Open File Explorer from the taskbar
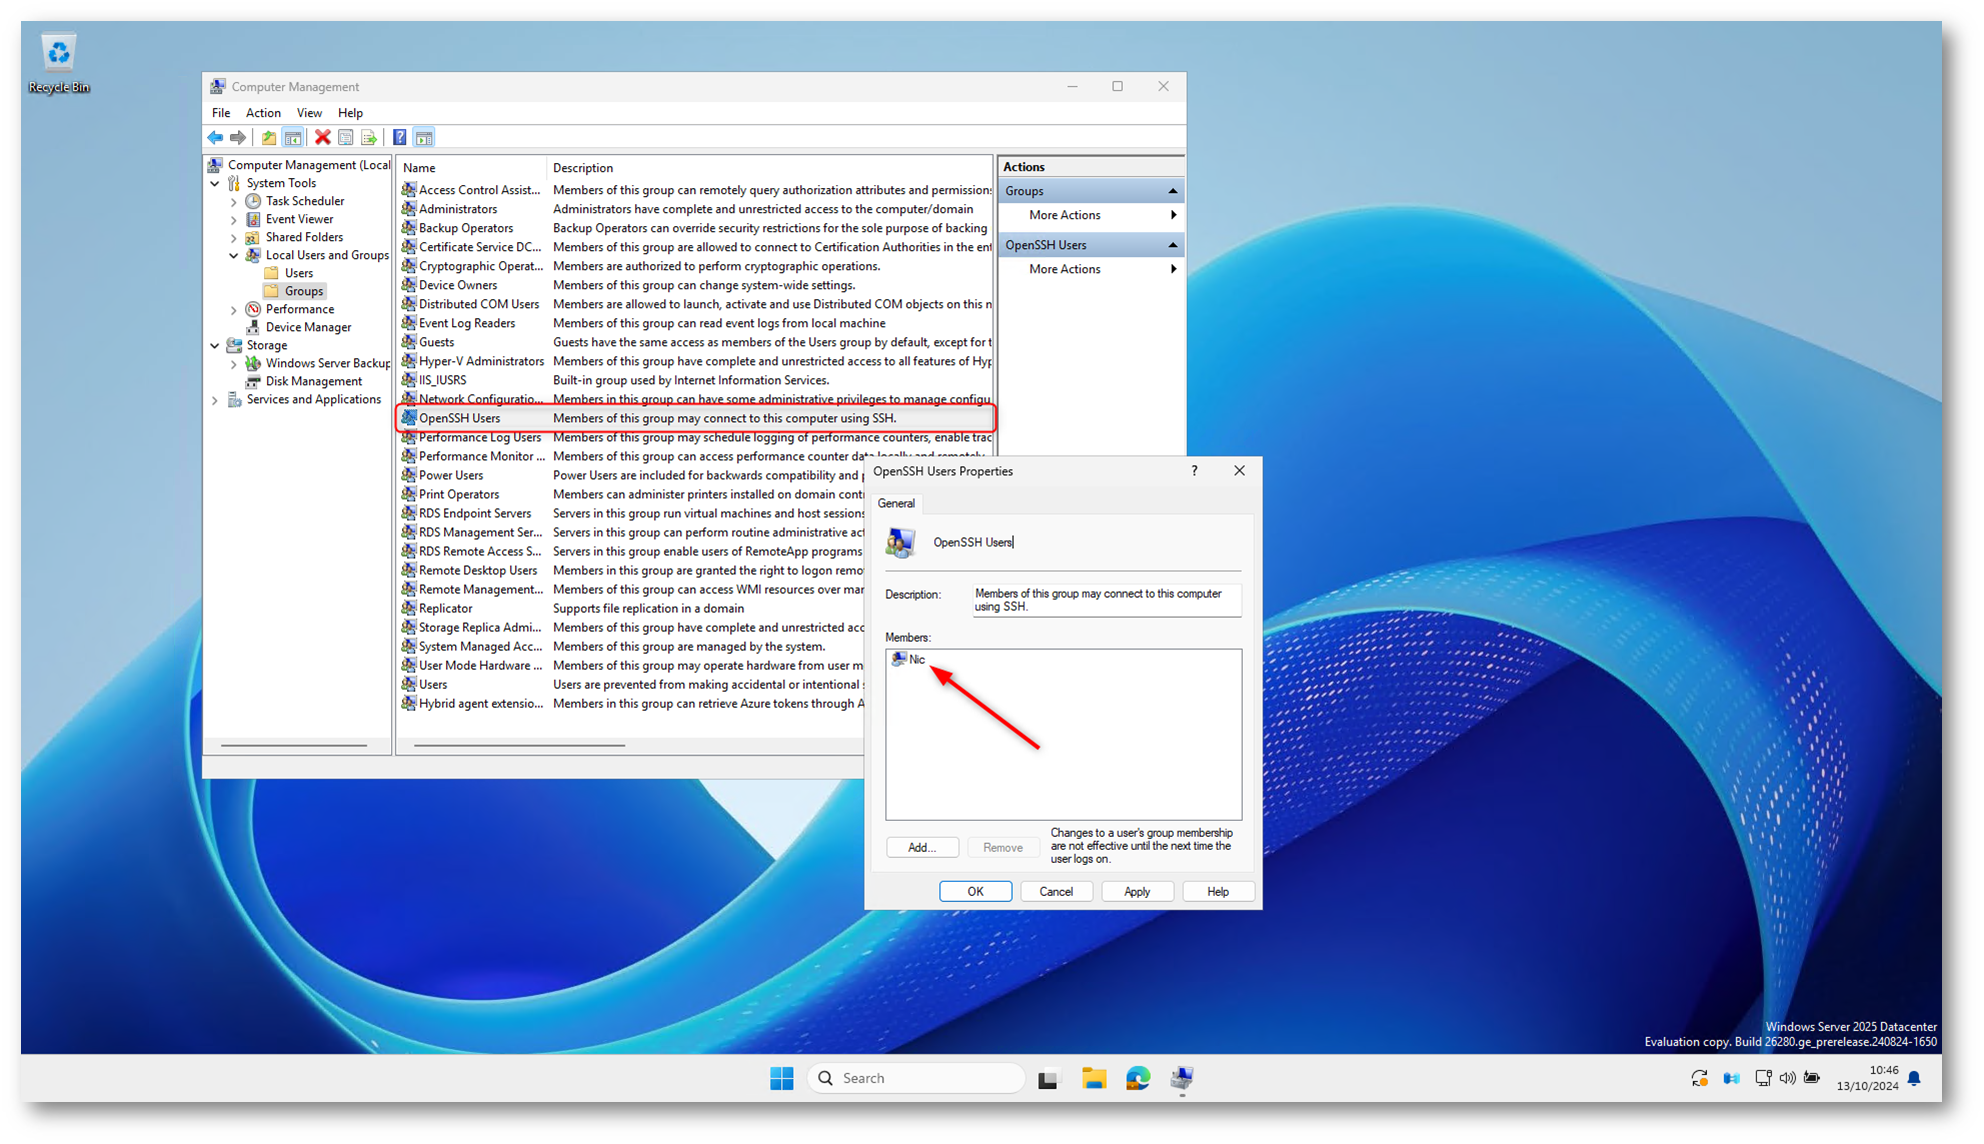Image resolution: width=1984 pixels, height=1144 pixels. click(1093, 1078)
